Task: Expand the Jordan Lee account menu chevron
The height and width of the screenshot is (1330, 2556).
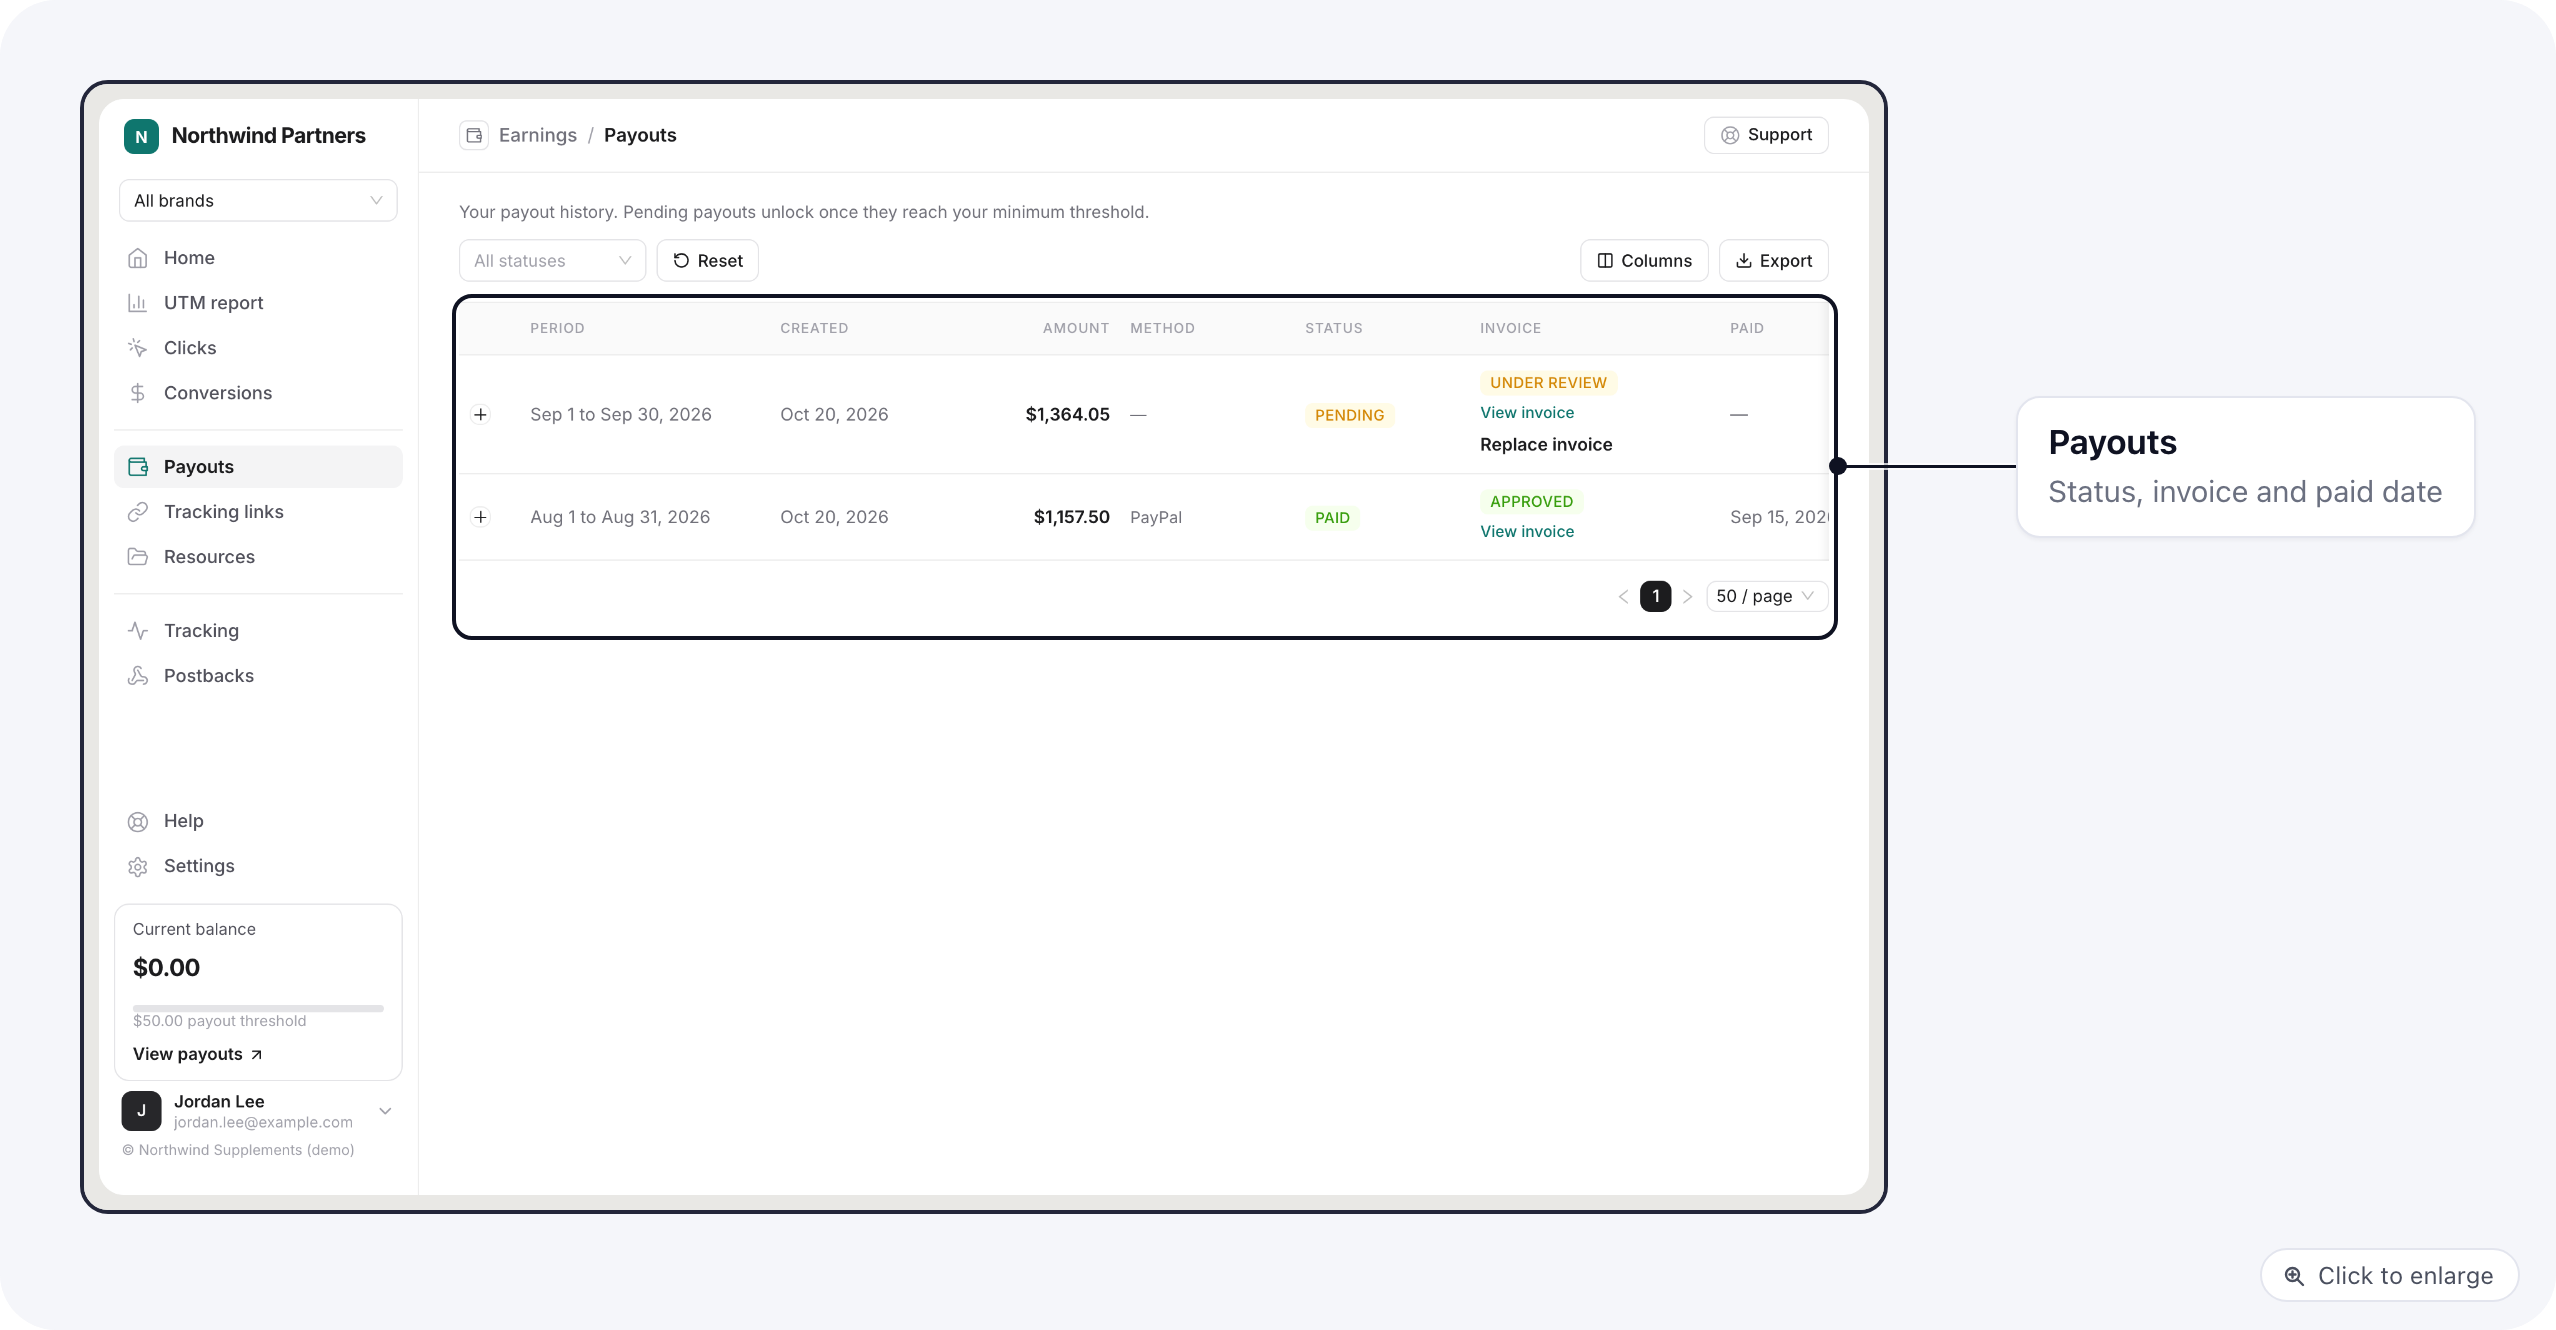Action: click(x=385, y=1112)
